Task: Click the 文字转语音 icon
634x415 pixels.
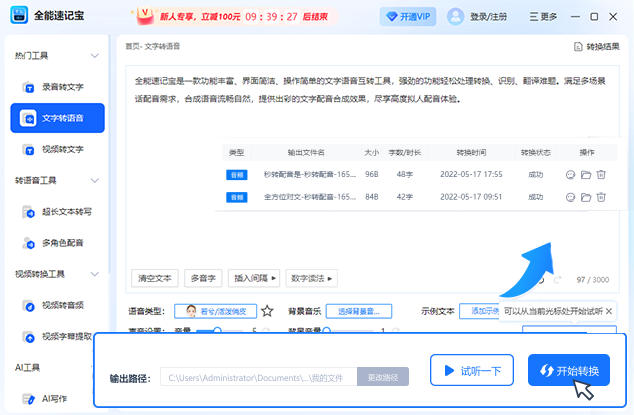Action: pyautogui.click(x=28, y=118)
